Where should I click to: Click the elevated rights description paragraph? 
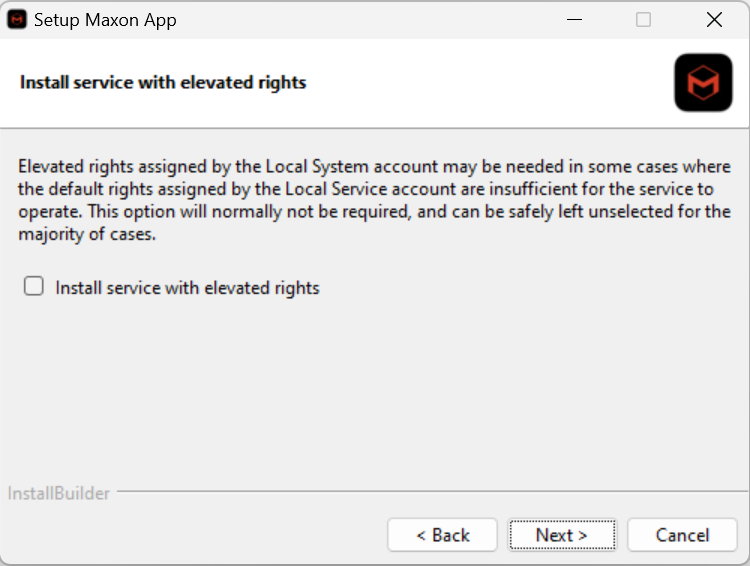coord(374,201)
